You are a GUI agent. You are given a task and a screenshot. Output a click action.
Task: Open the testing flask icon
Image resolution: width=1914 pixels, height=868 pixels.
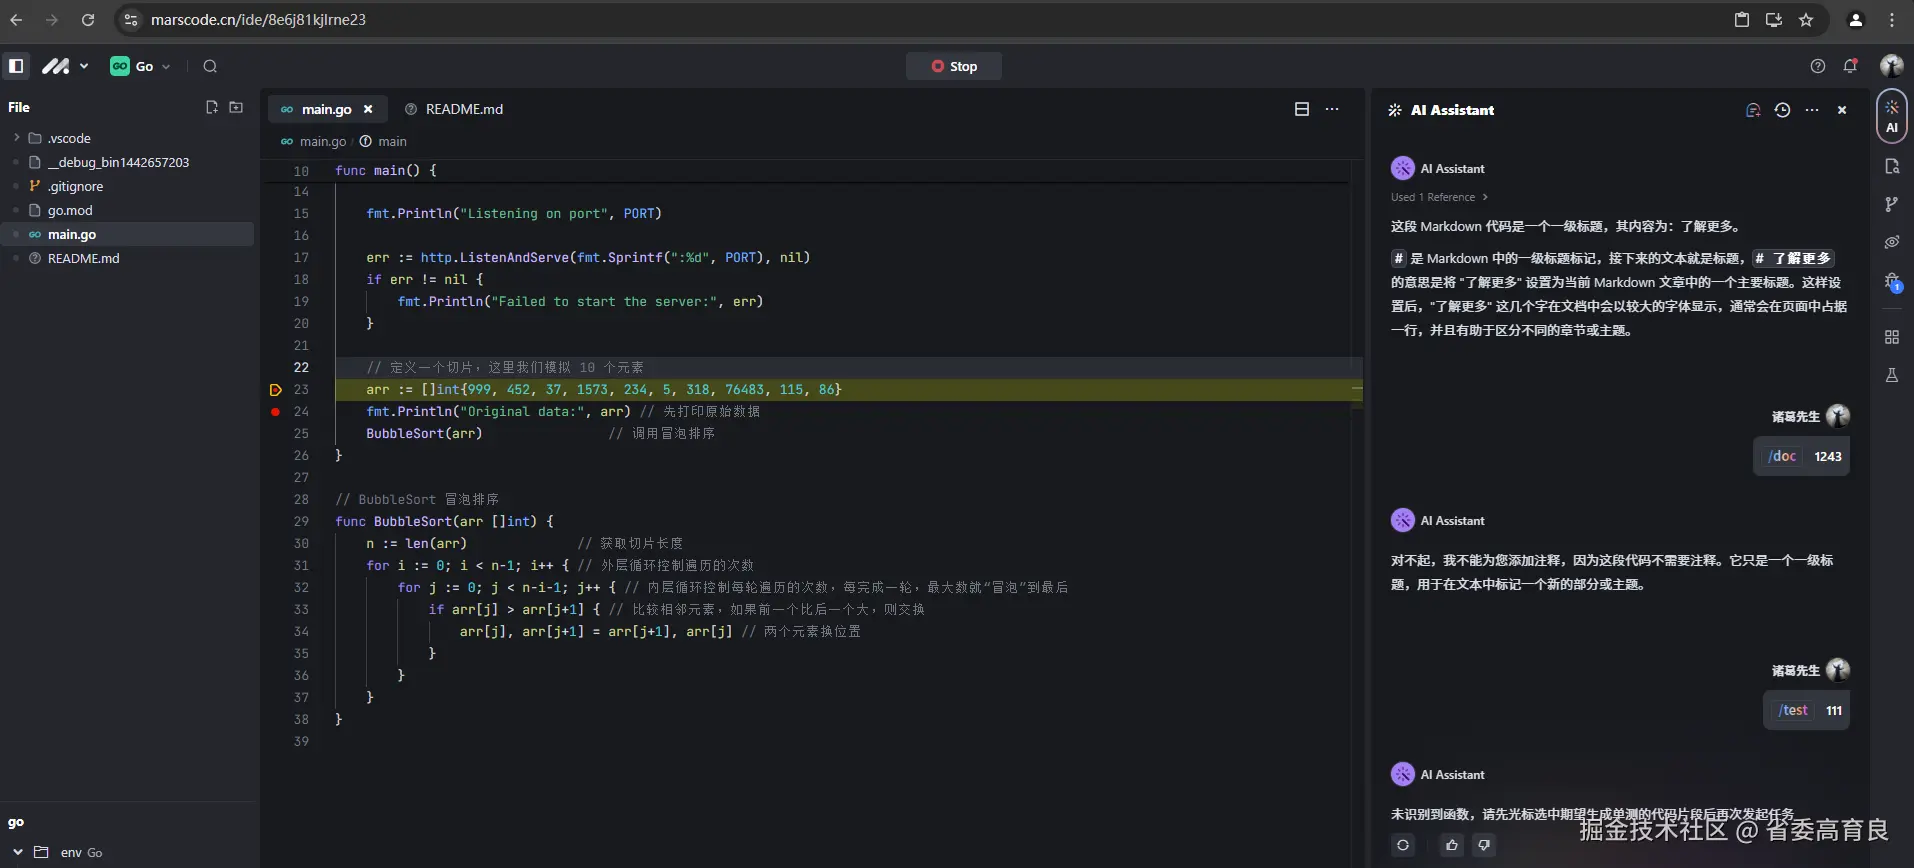click(1891, 375)
